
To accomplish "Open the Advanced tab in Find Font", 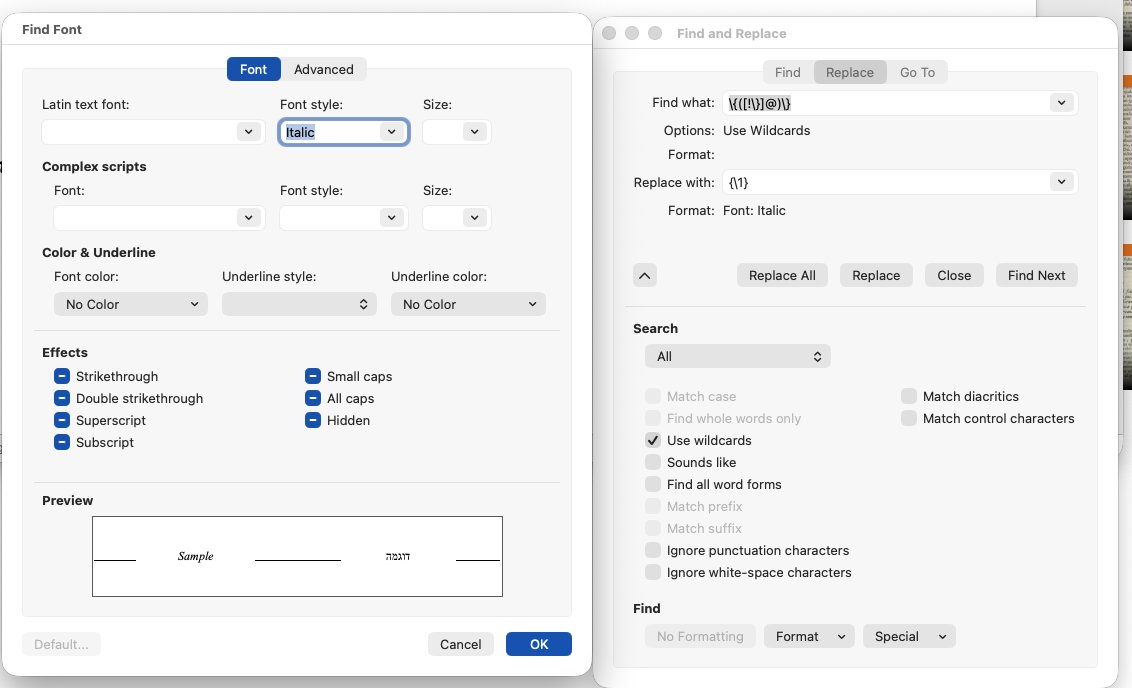I will 323,69.
